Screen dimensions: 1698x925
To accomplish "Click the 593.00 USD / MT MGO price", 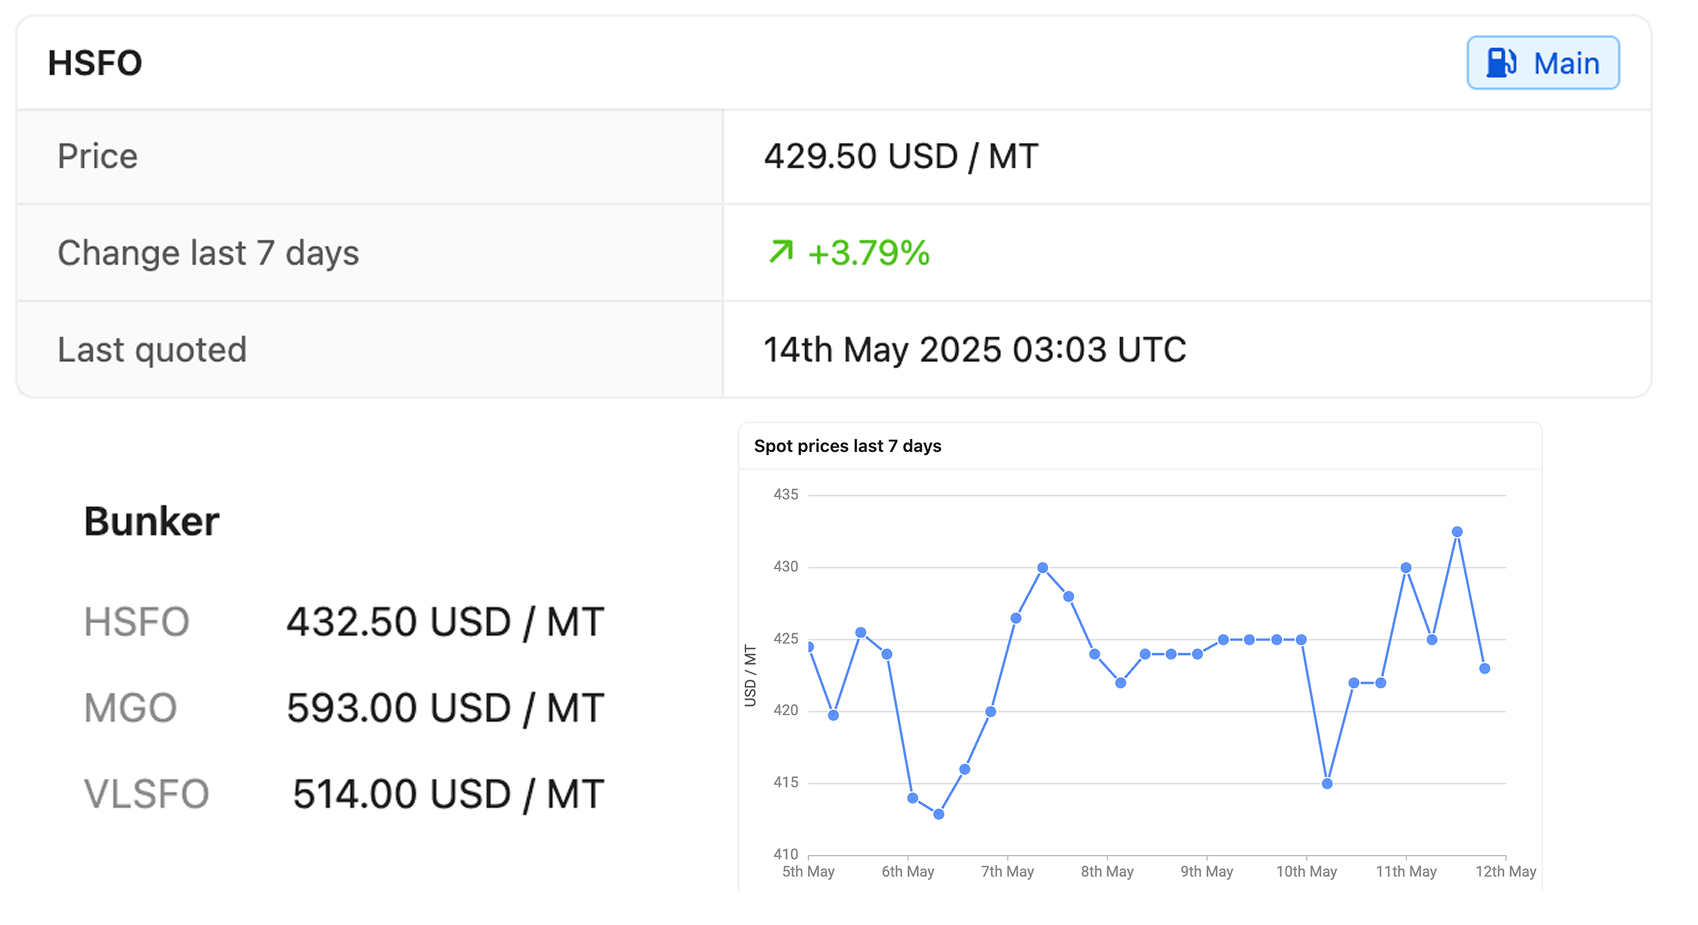I will coord(445,708).
